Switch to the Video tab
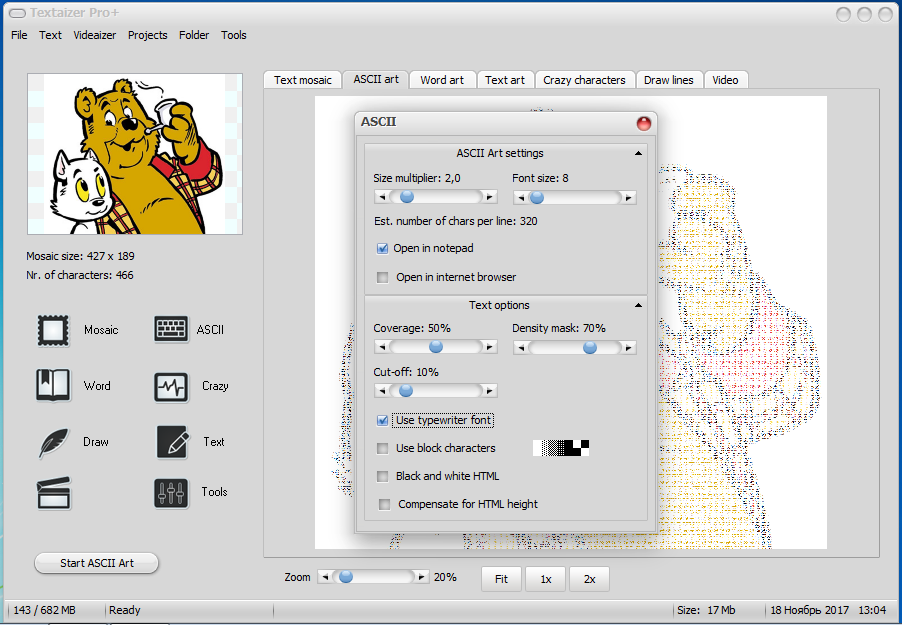The image size is (902, 625). click(x=725, y=80)
